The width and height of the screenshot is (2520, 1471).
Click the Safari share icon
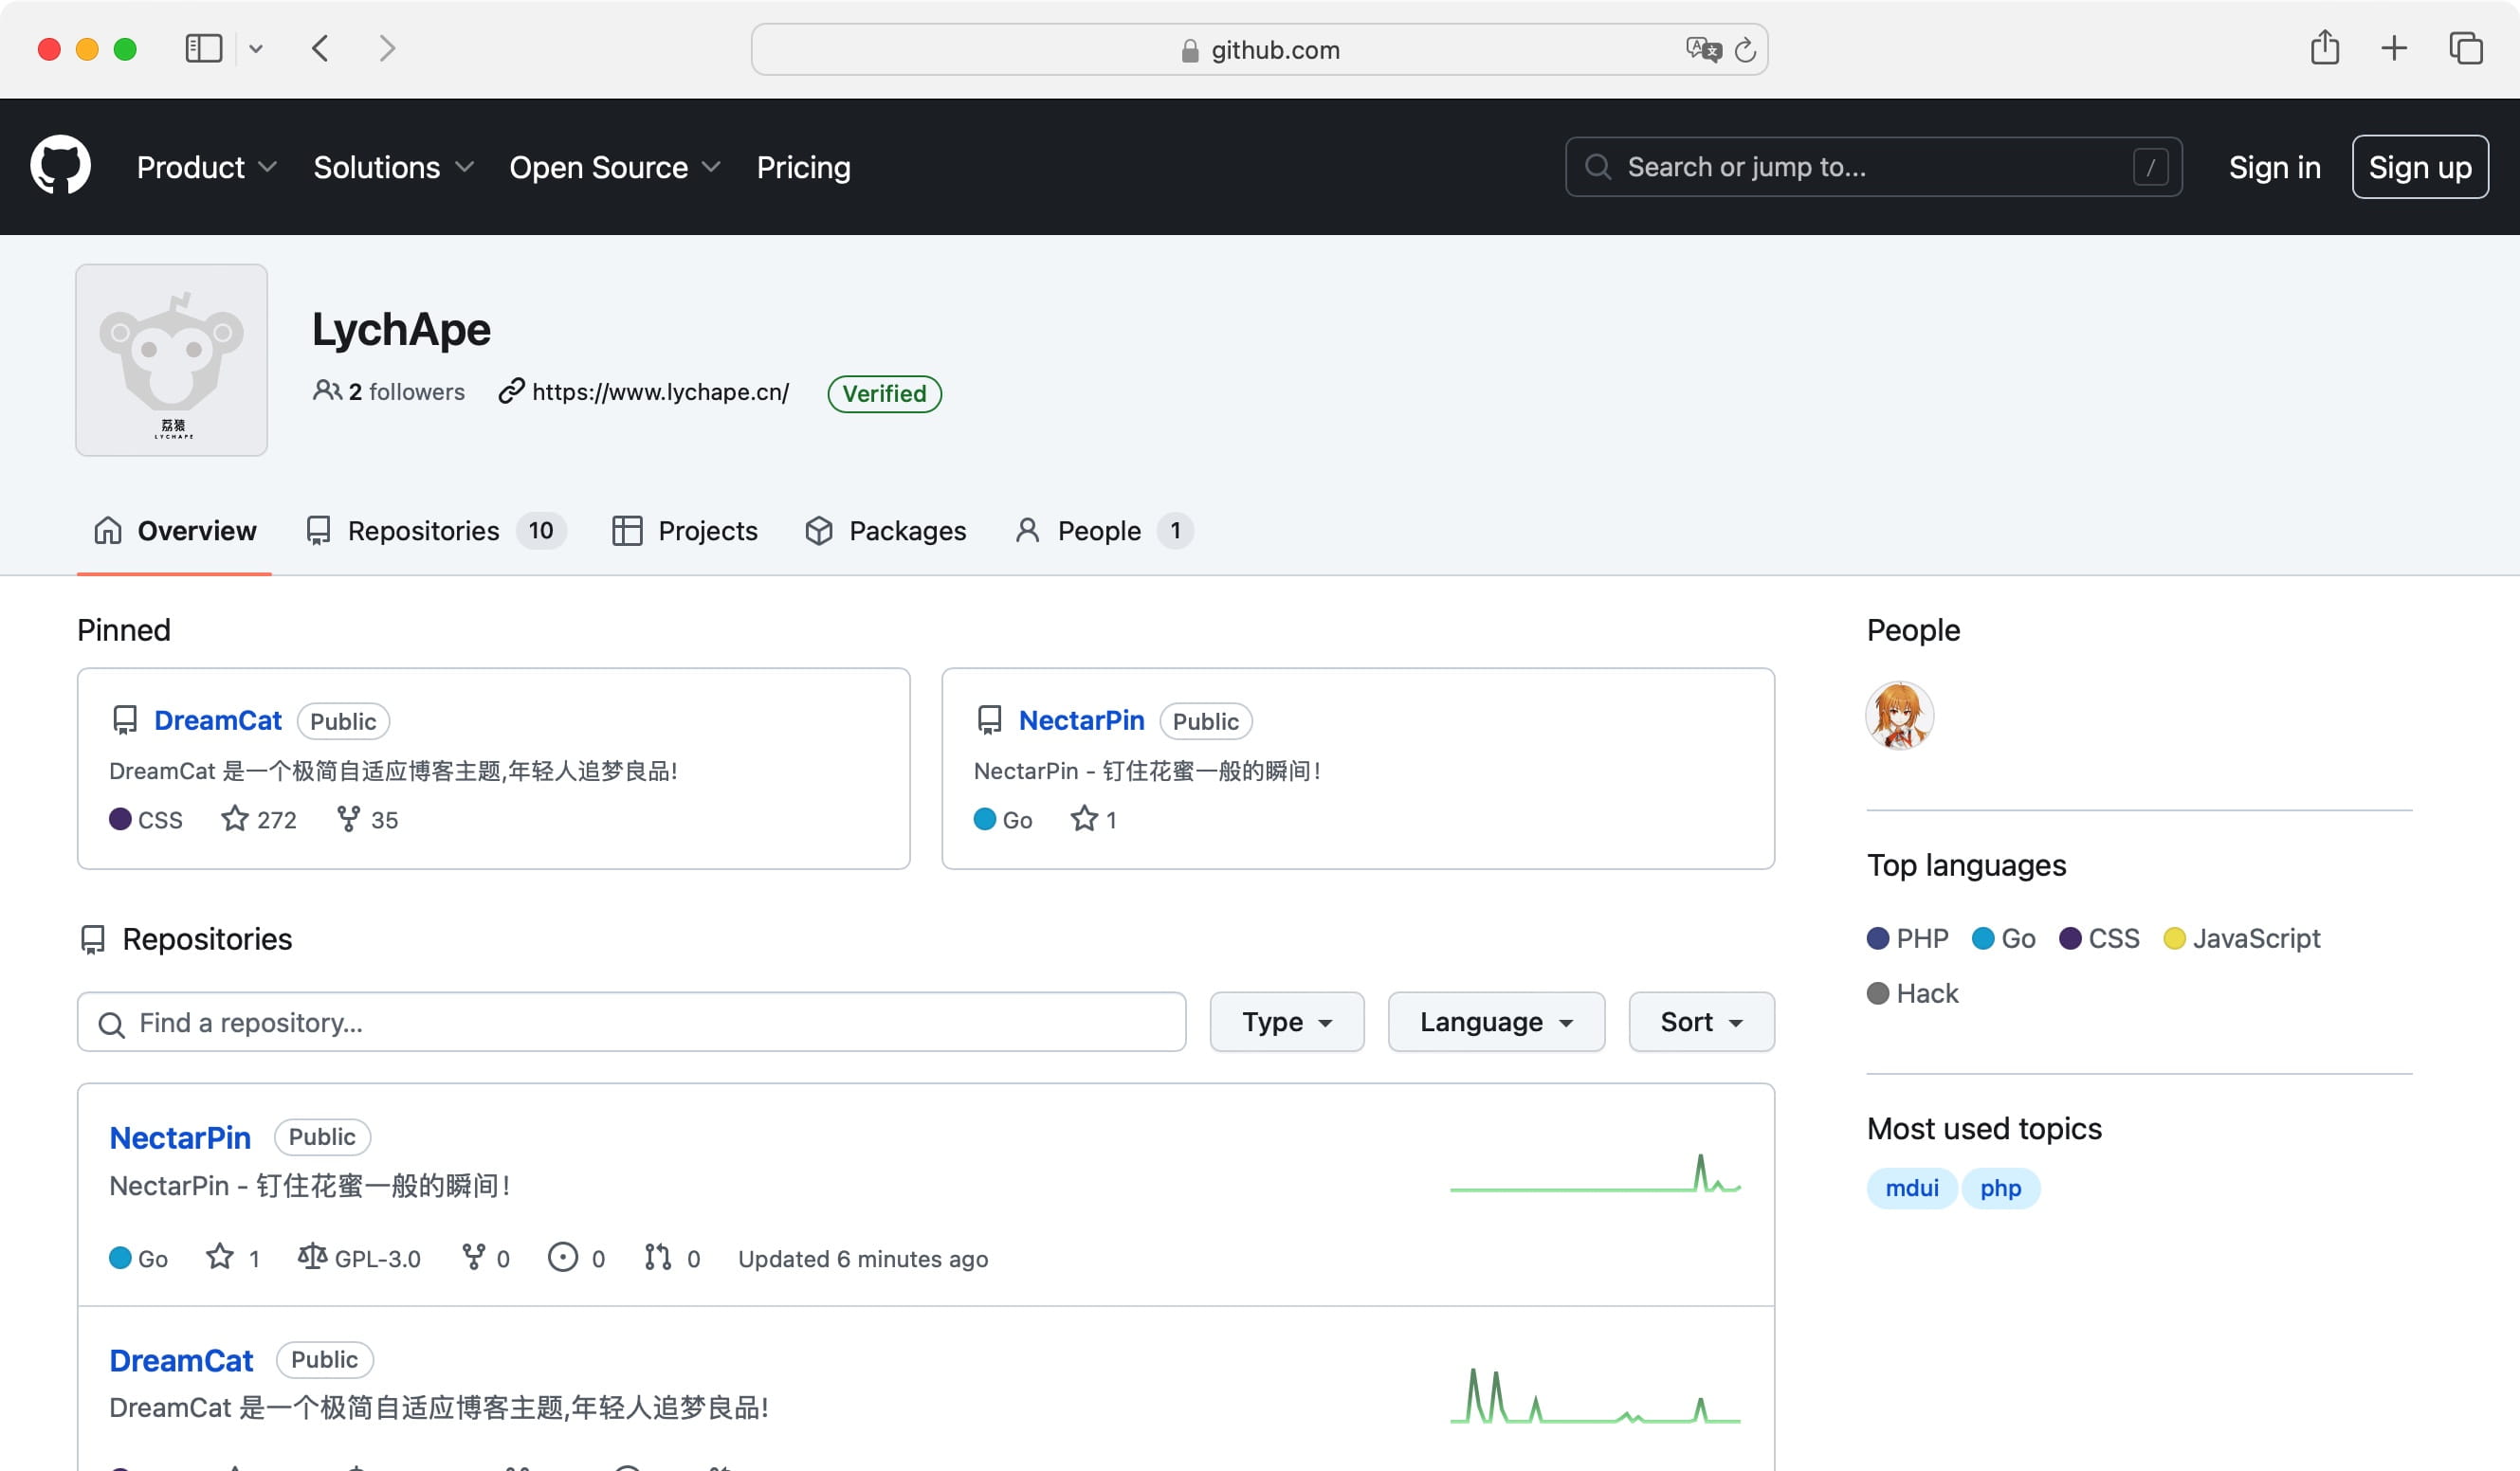coord(2325,48)
